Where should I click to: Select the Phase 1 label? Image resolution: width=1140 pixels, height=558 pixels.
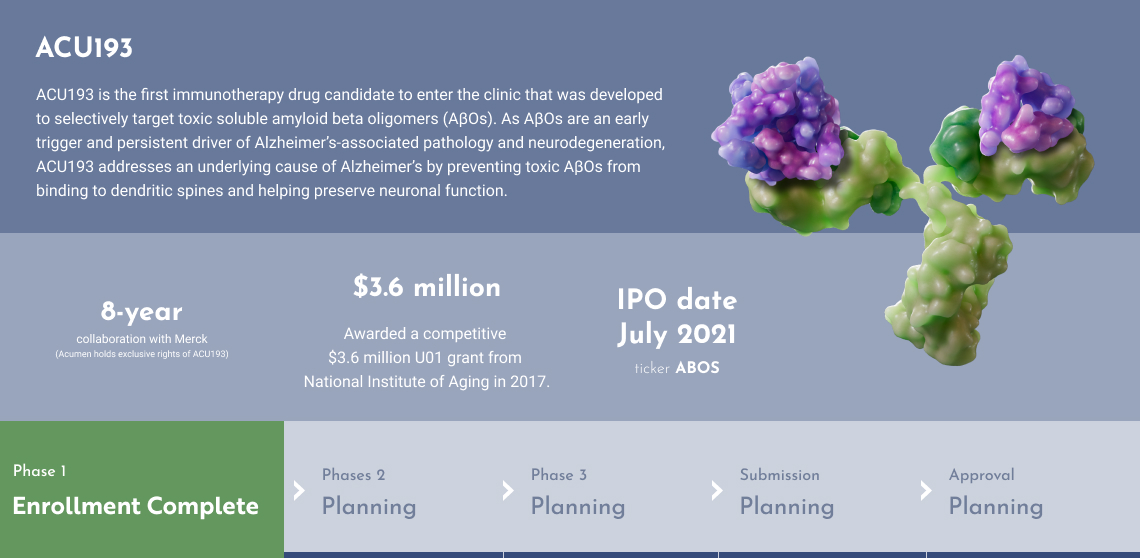tap(40, 471)
